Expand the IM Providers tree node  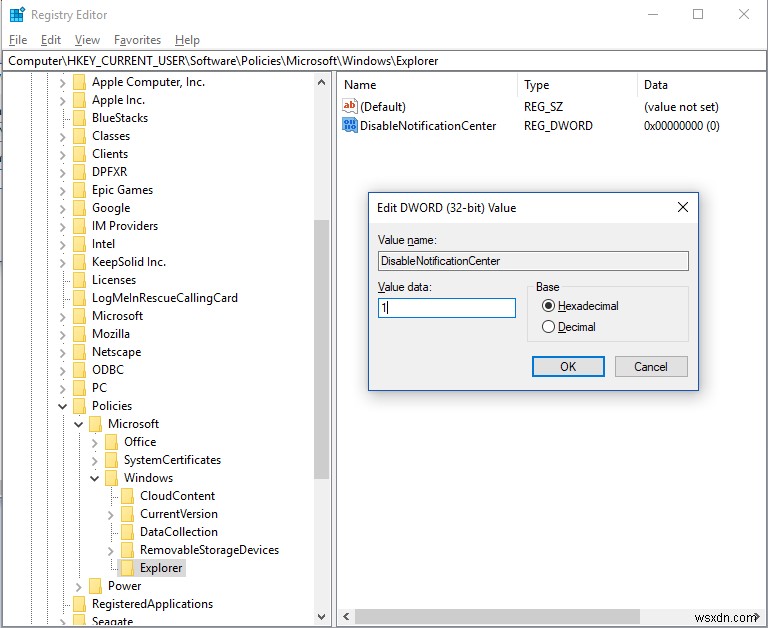(62, 226)
